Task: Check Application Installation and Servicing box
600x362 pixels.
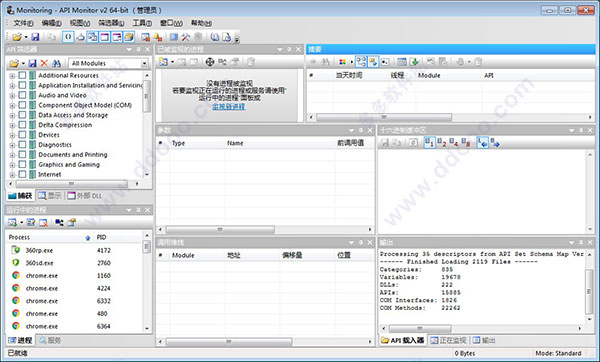Action: [x=22, y=85]
